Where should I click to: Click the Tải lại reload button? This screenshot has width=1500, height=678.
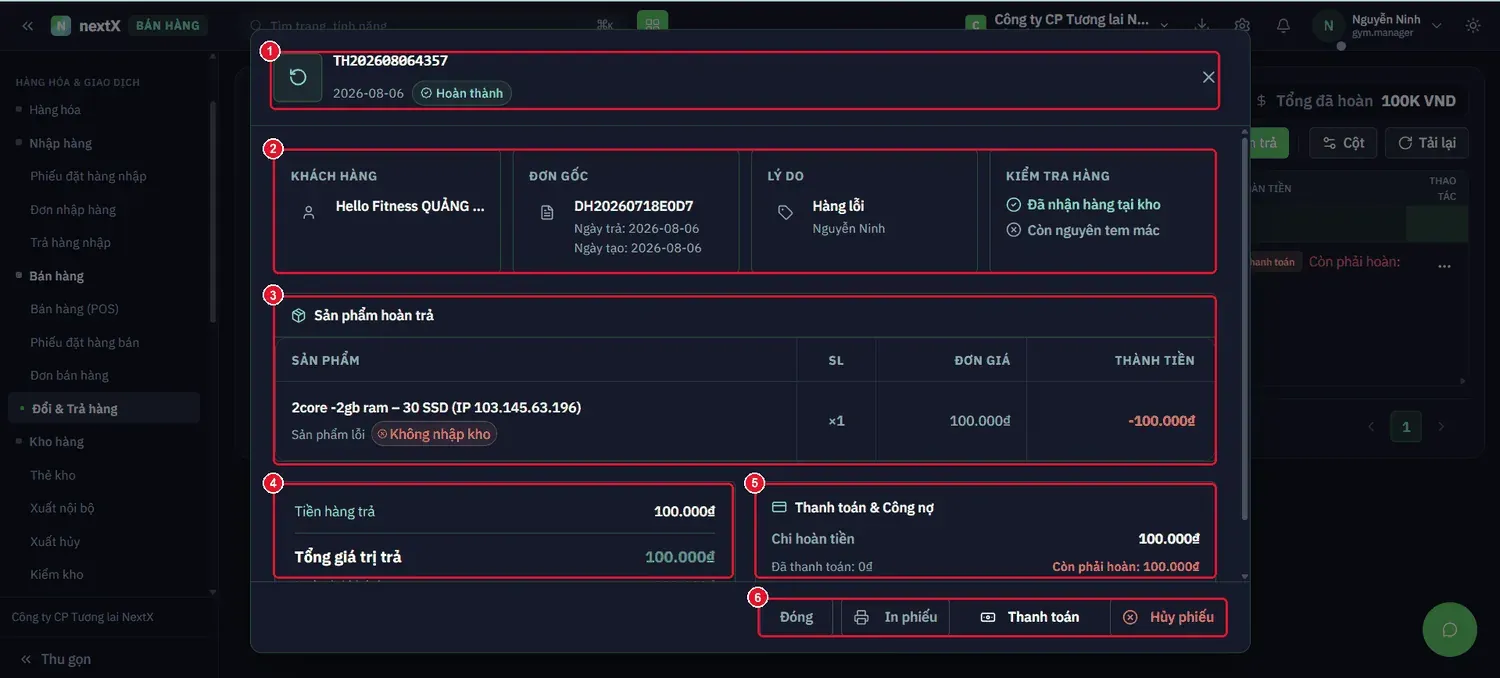[x=1427, y=143]
